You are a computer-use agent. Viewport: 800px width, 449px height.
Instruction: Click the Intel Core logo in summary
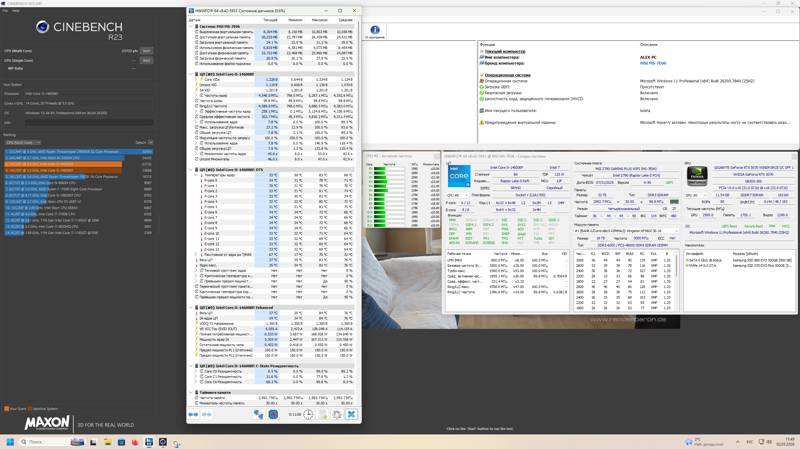tap(459, 176)
